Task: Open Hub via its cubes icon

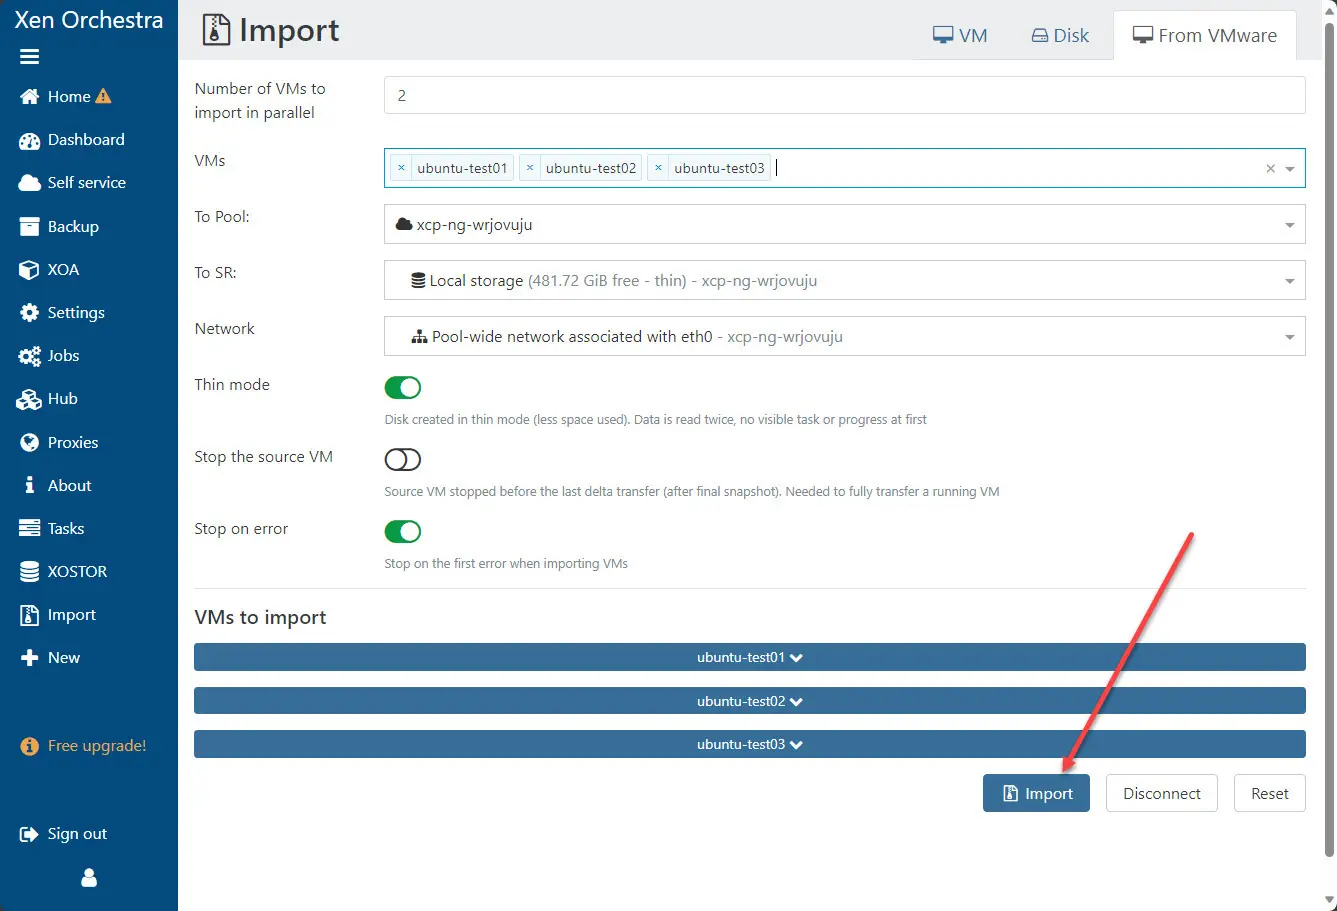Action: (x=29, y=399)
